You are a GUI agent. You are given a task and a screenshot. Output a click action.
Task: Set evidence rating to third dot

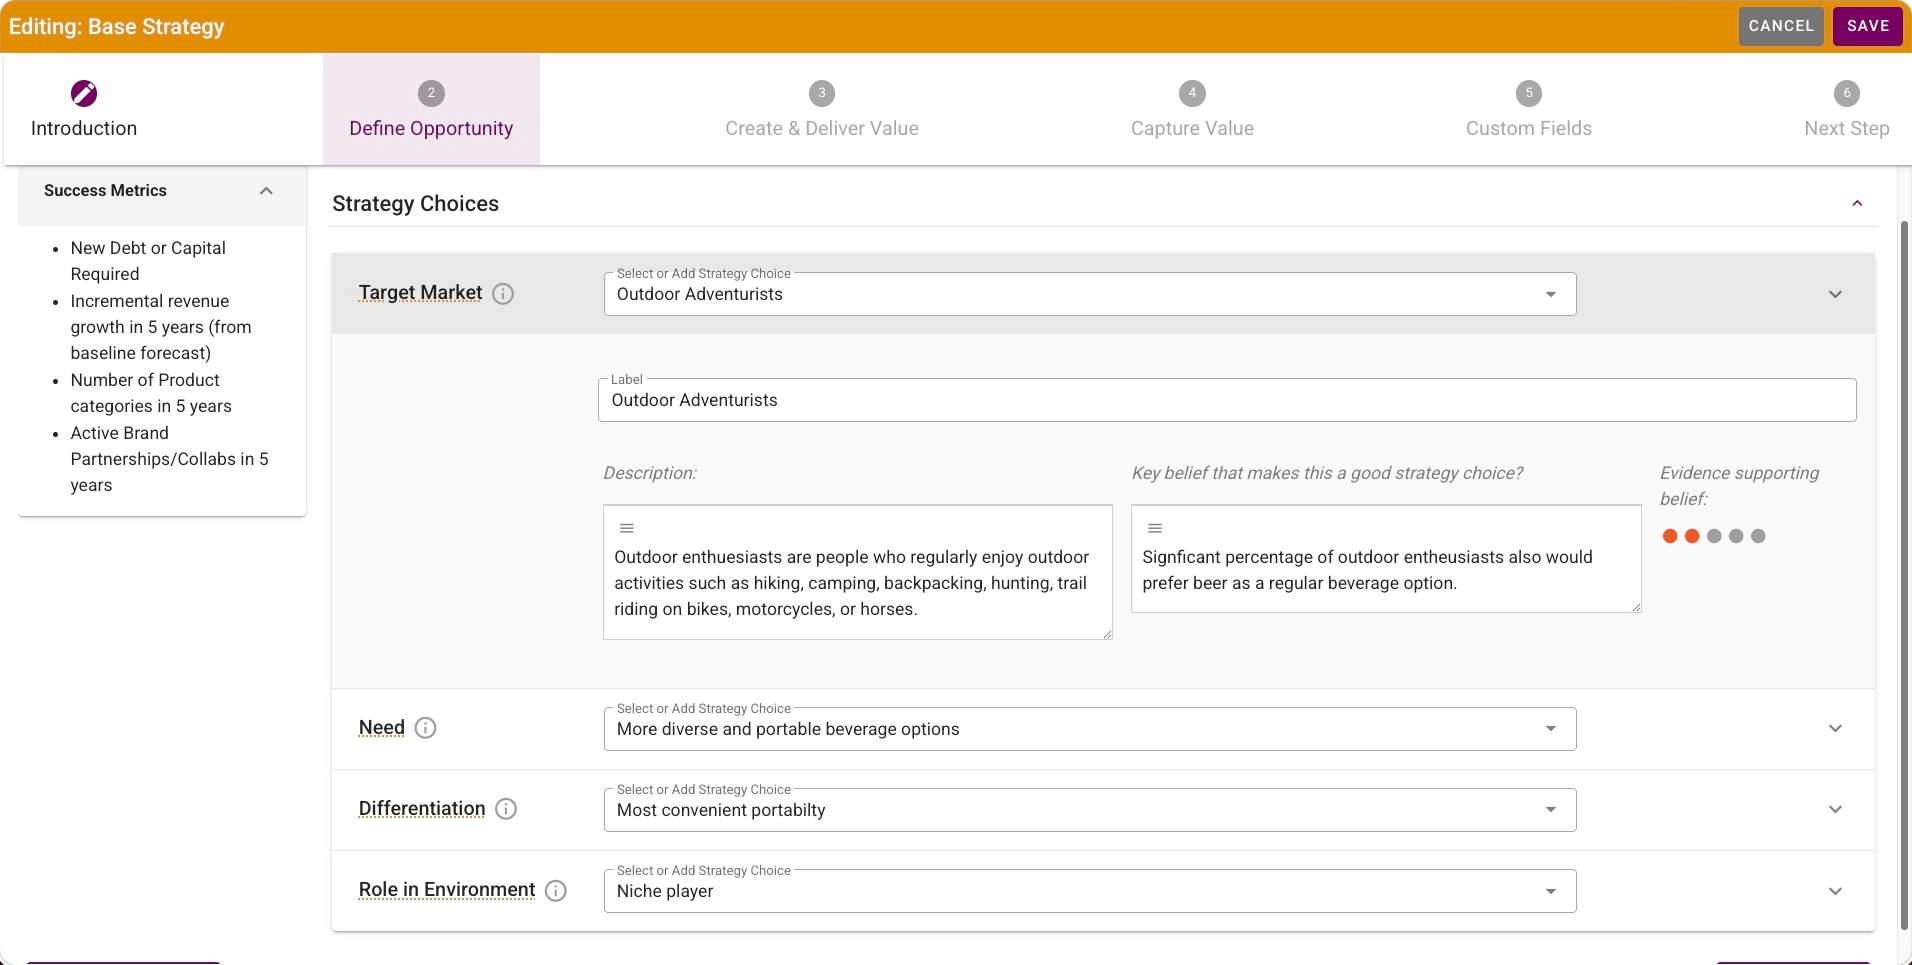(x=1714, y=536)
